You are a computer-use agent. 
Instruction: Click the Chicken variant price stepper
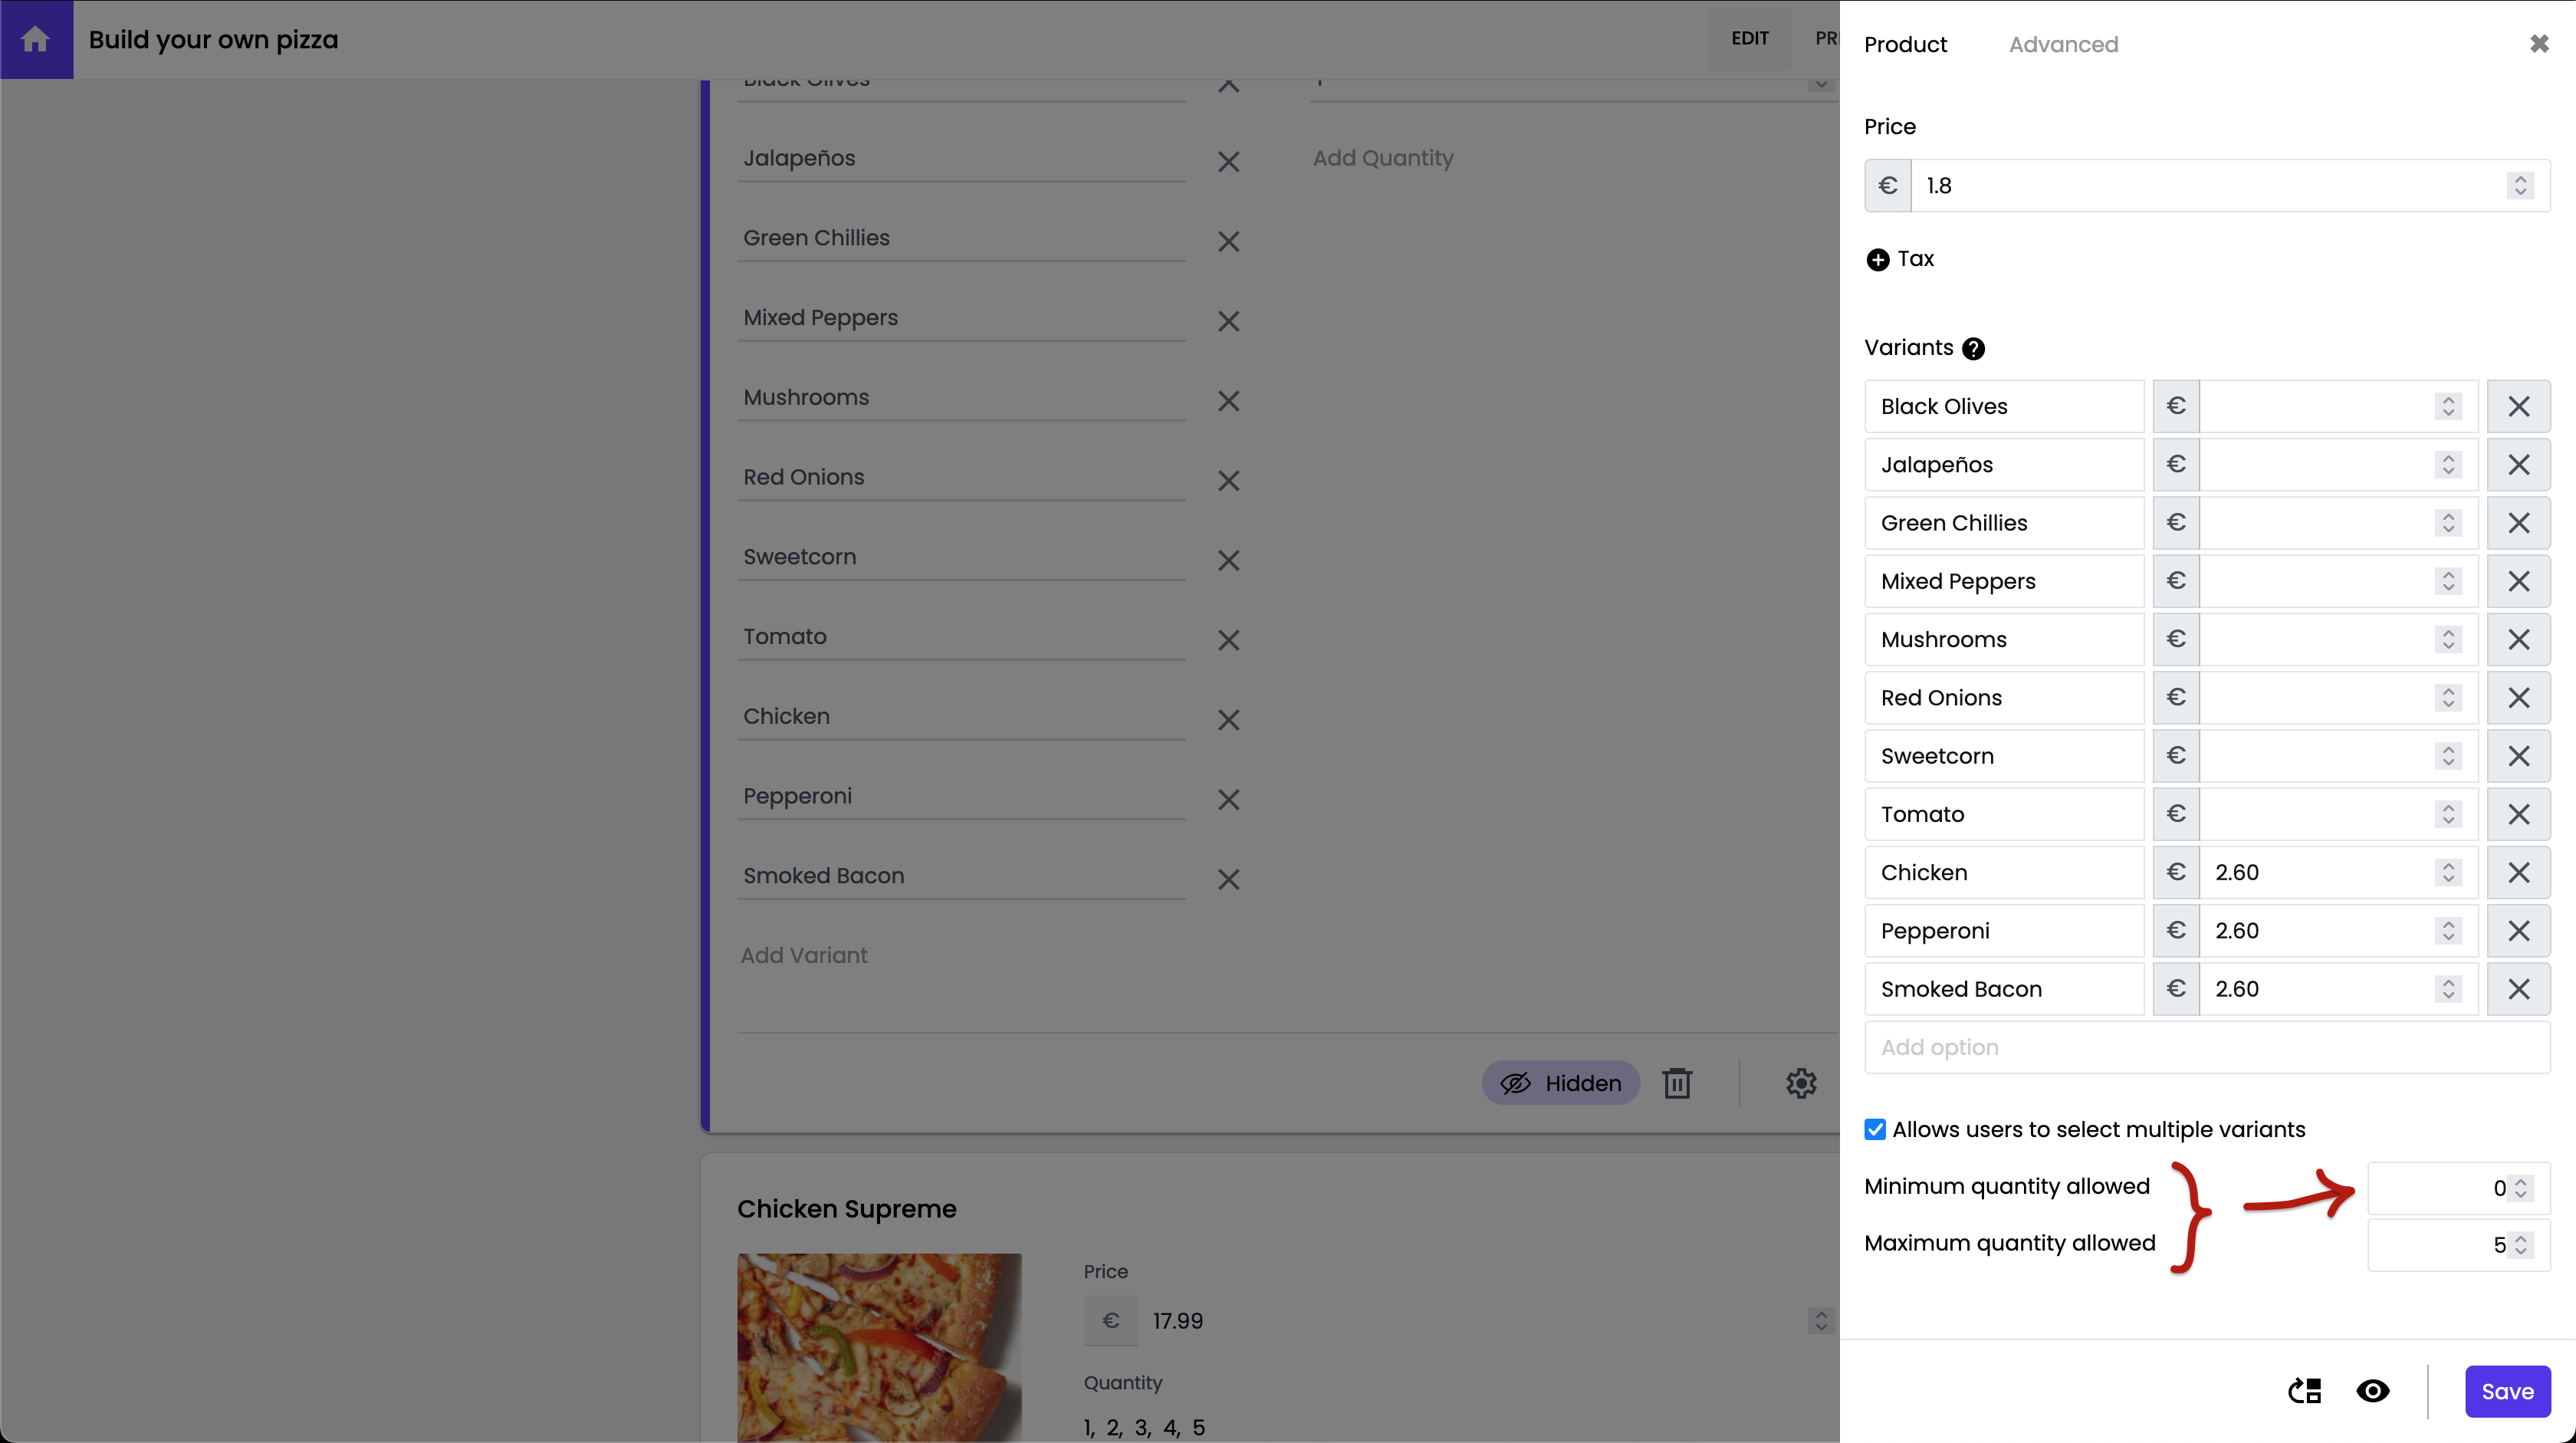[2448, 872]
